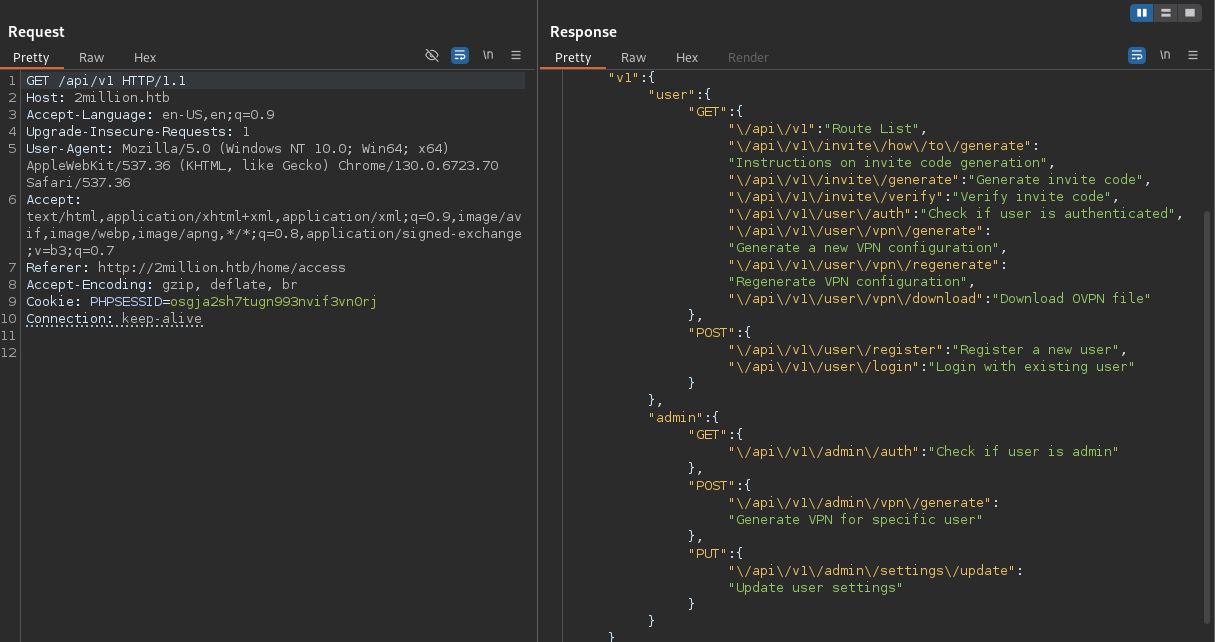Click line number 12 in the Request gutter
Viewport: 1215px width, 642px height.
[x=10, y=353]
